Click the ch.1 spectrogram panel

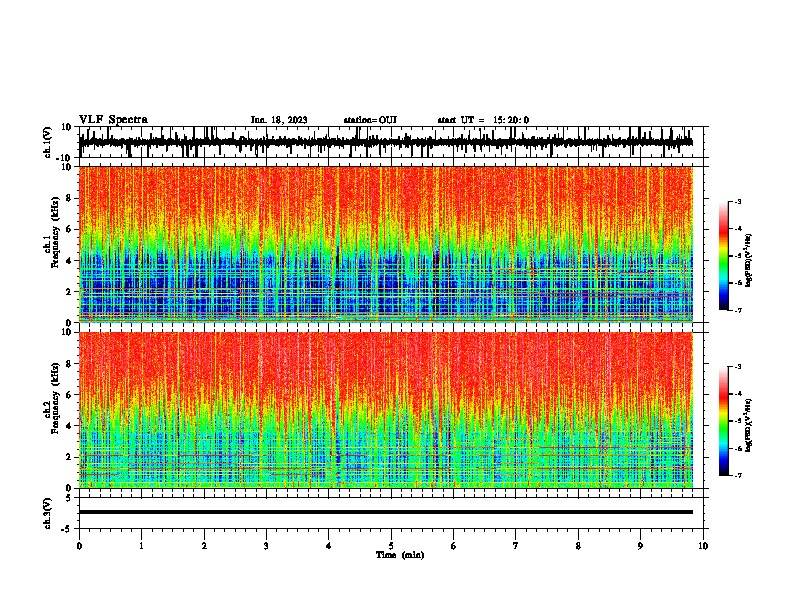tap(386, 244)
